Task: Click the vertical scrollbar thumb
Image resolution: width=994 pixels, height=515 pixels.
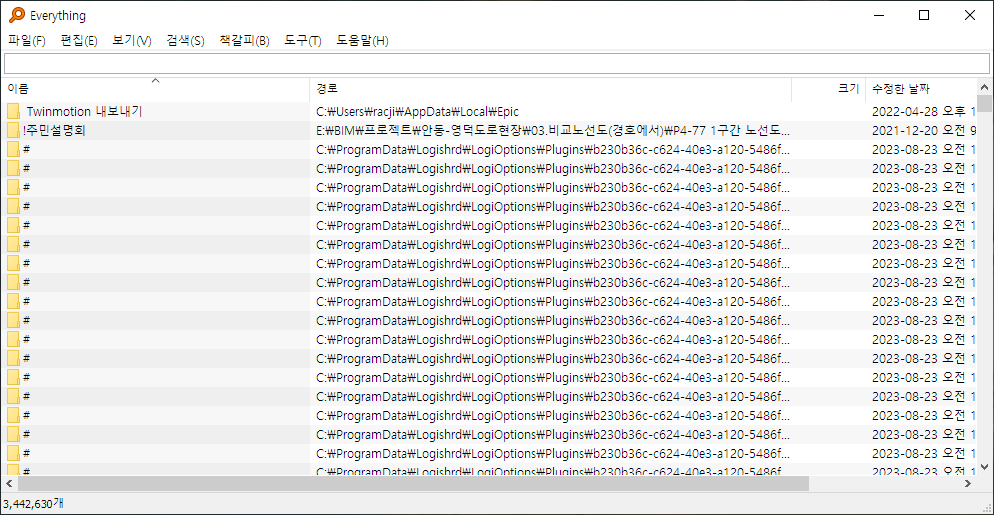Action: click(x=984, y=103)
